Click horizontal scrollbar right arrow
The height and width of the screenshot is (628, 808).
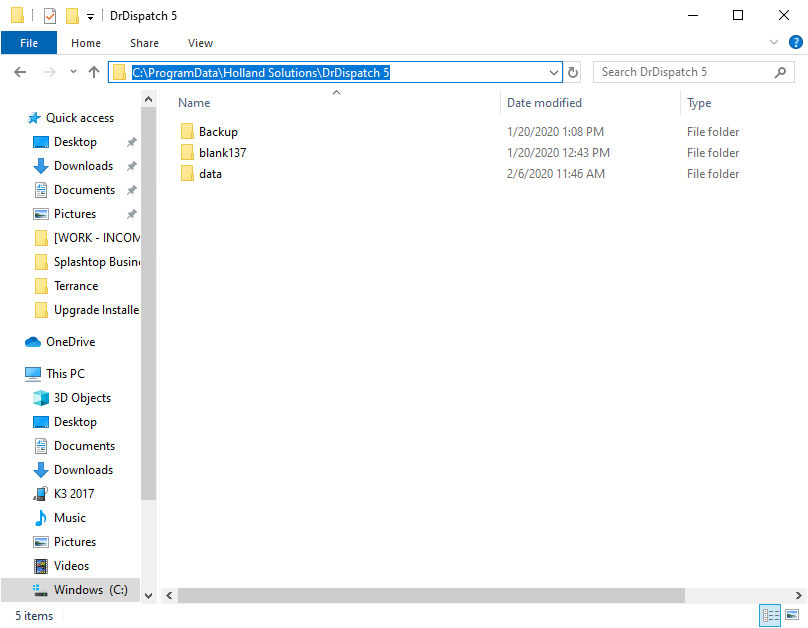pos(798,596)
